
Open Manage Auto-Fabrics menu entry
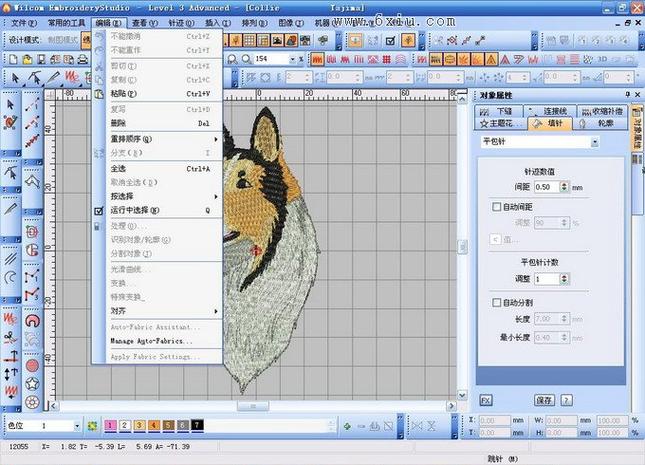coord(151,341)
